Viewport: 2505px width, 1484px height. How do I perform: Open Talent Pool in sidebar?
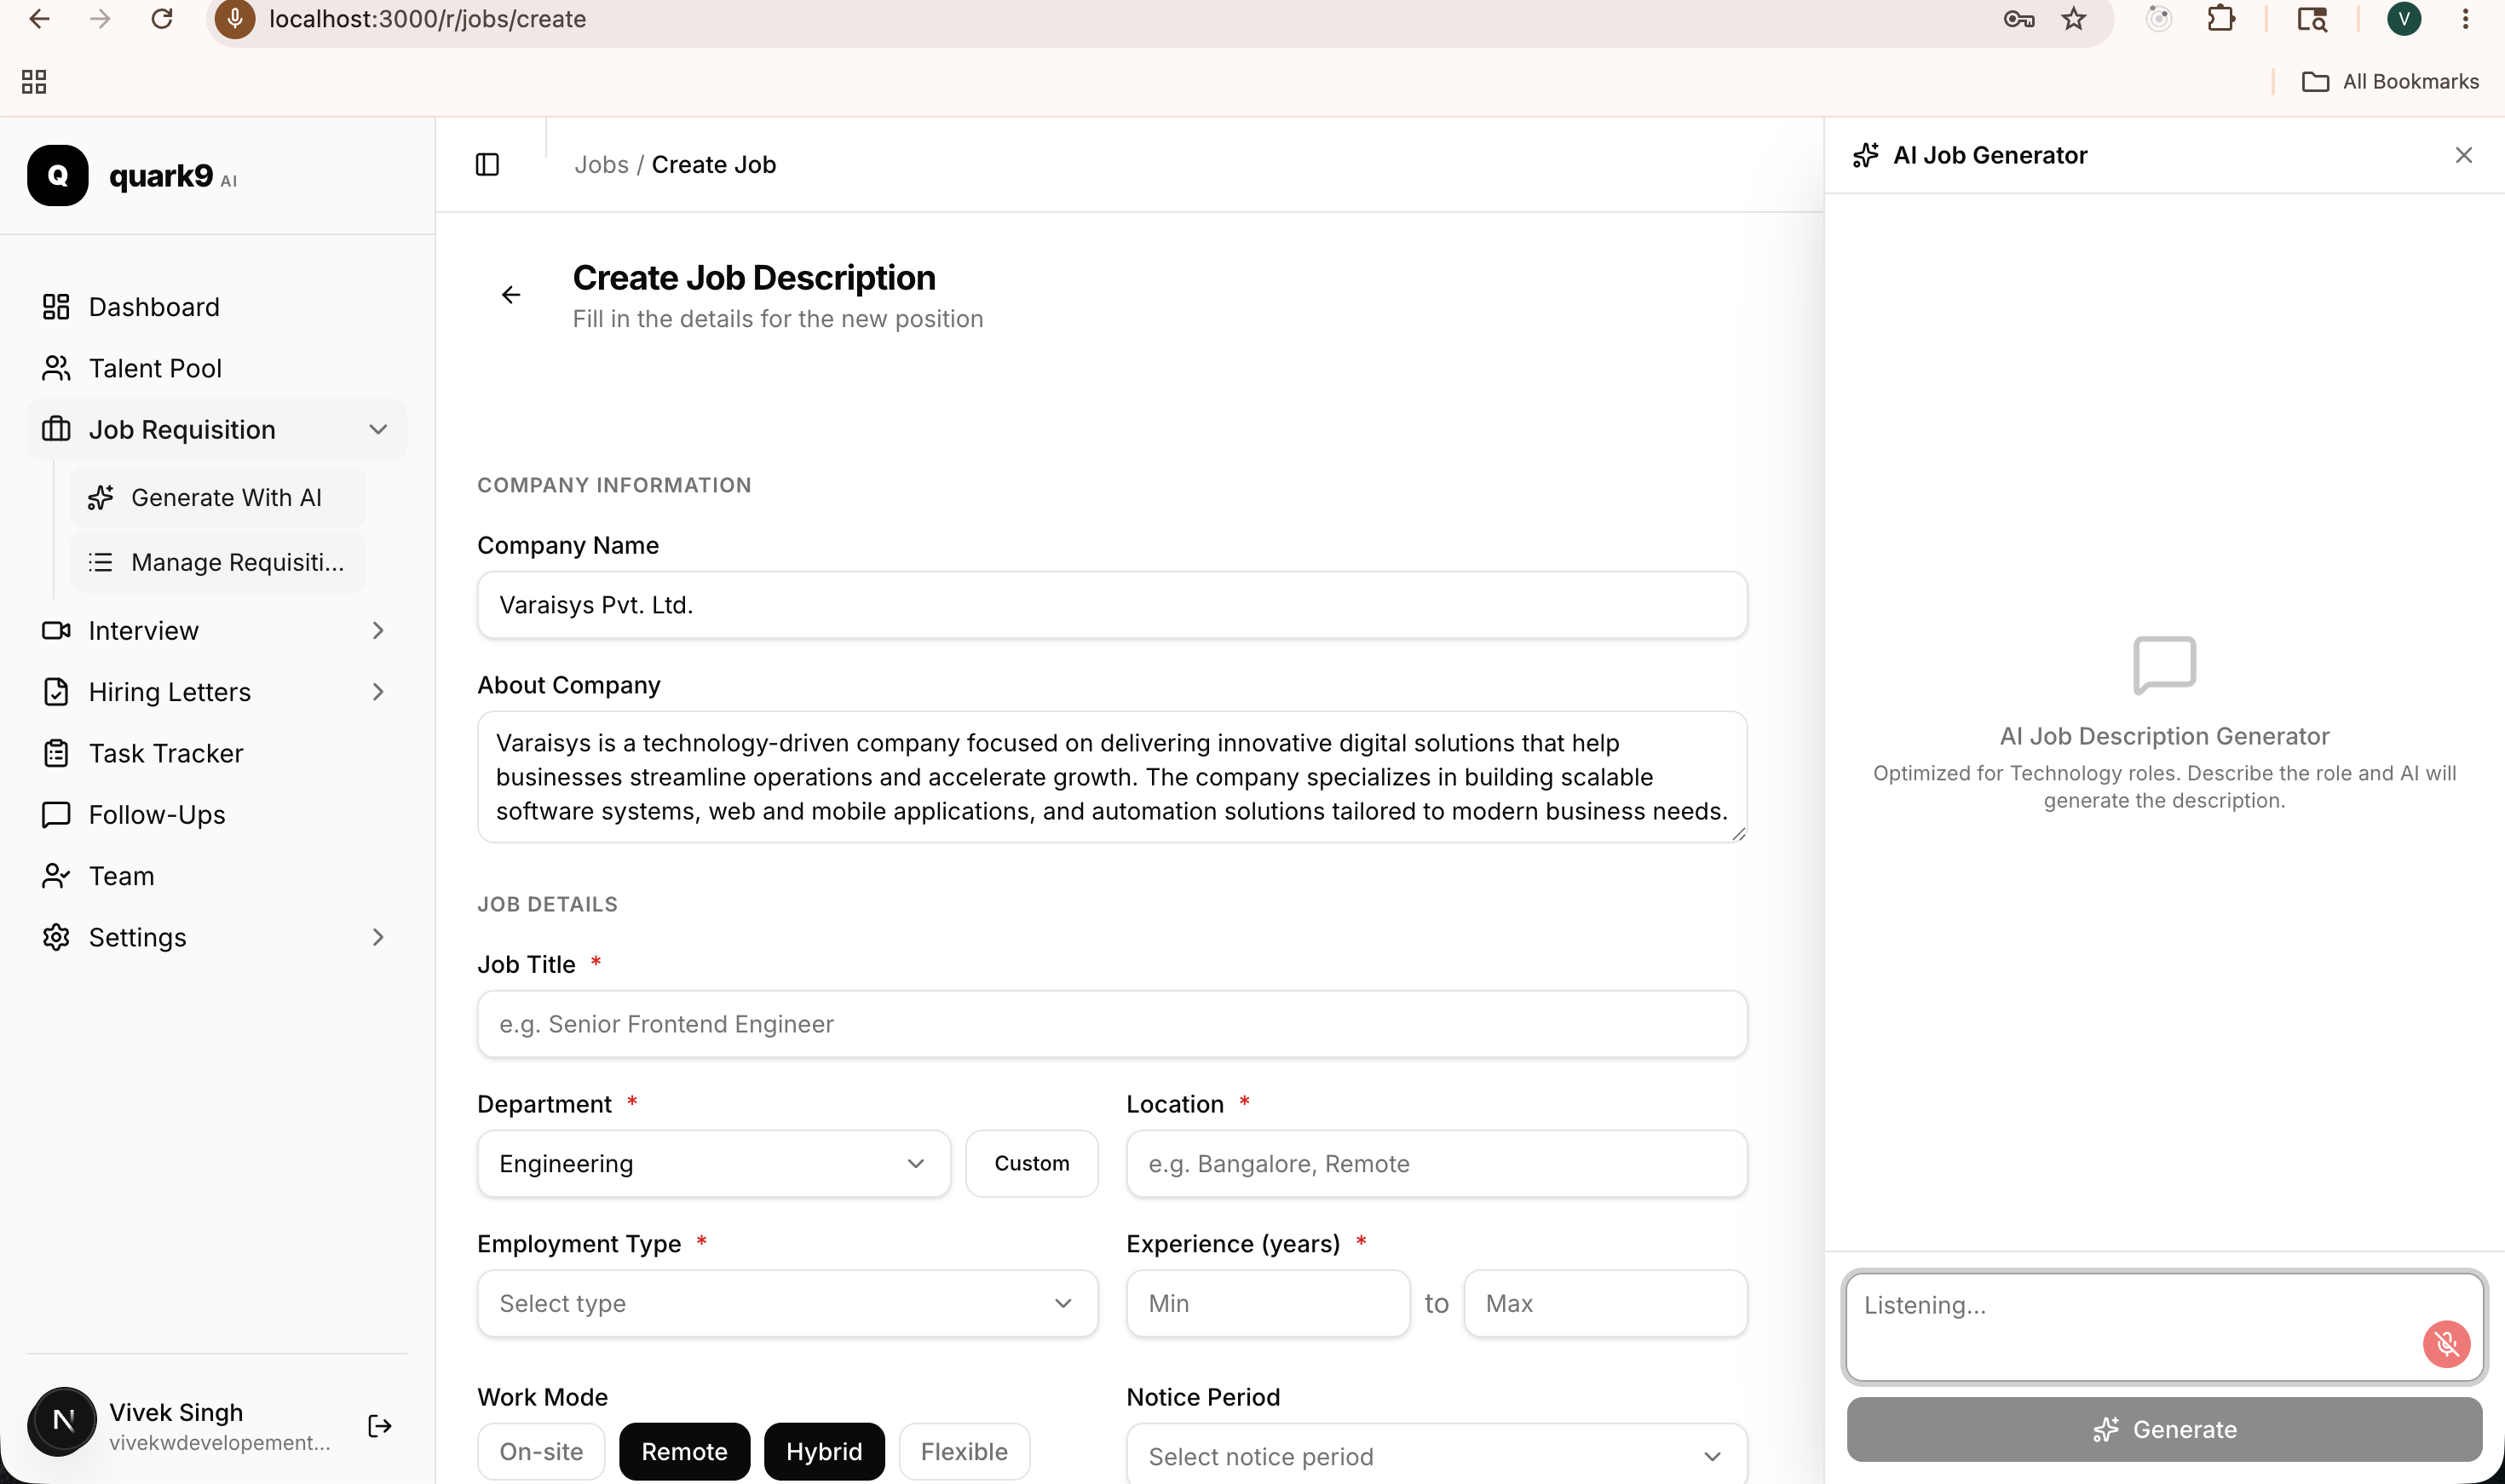click(217, 368)
